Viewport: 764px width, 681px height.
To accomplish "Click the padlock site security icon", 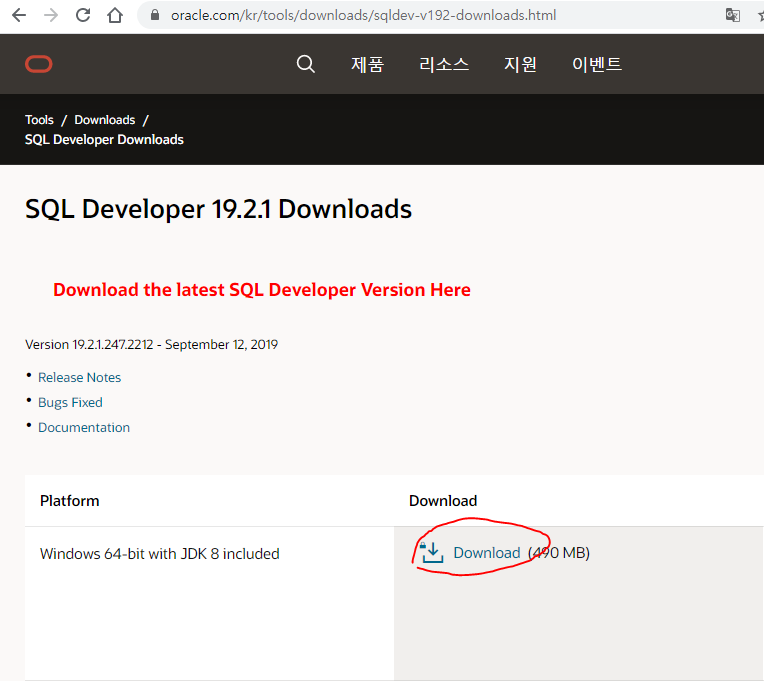I will [155, 15].
